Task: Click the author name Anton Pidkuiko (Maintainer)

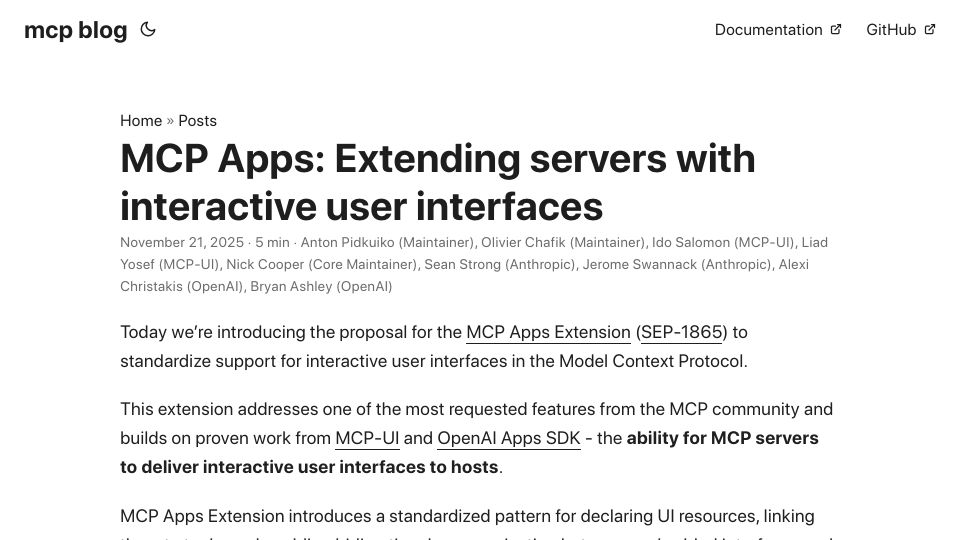Action: click(x=388, y=242)
